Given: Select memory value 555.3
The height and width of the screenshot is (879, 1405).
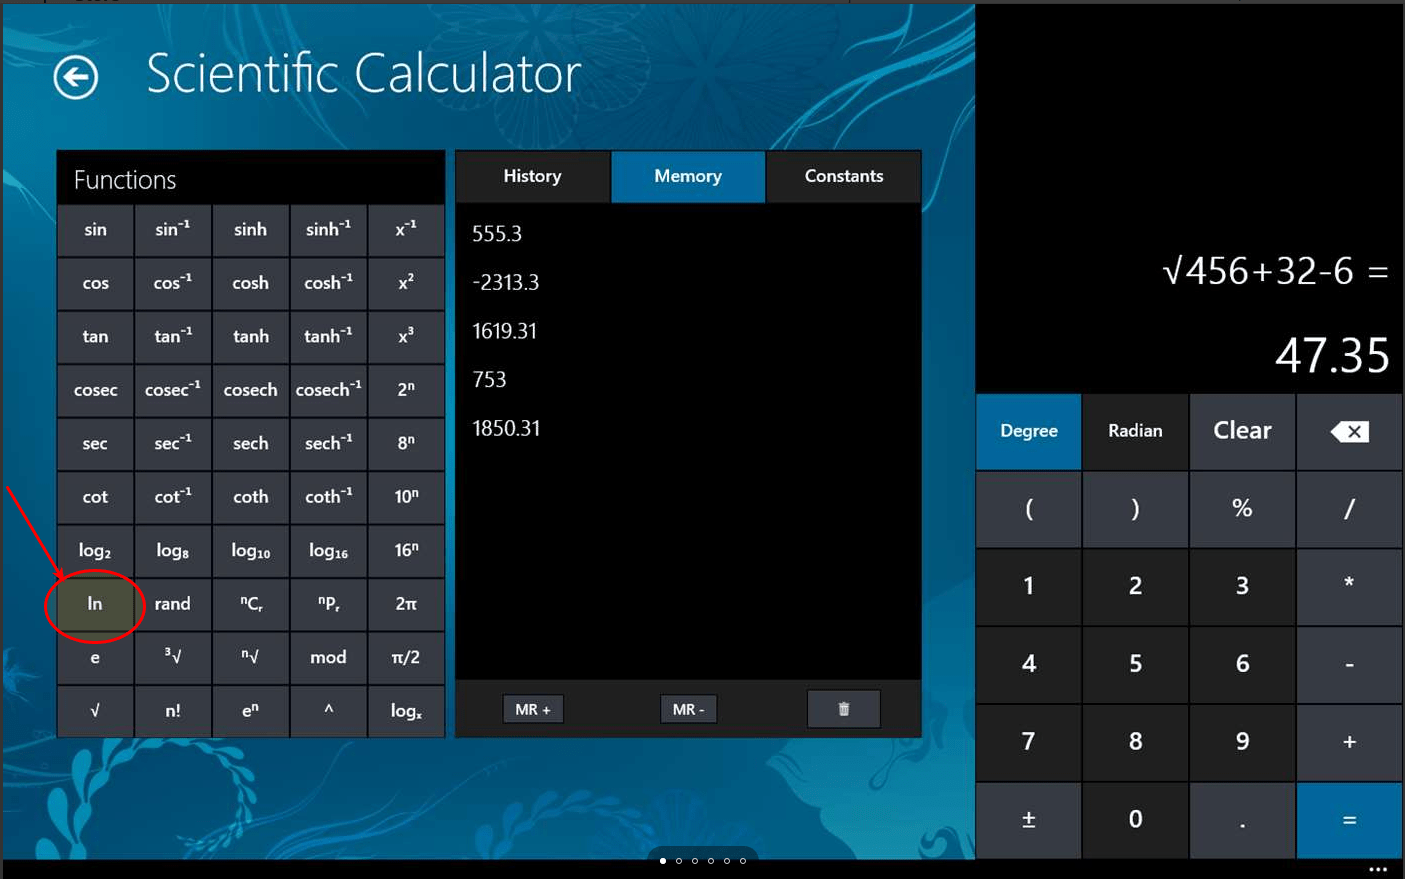Looking at the screenshot, I should click(x=497, y=233).
